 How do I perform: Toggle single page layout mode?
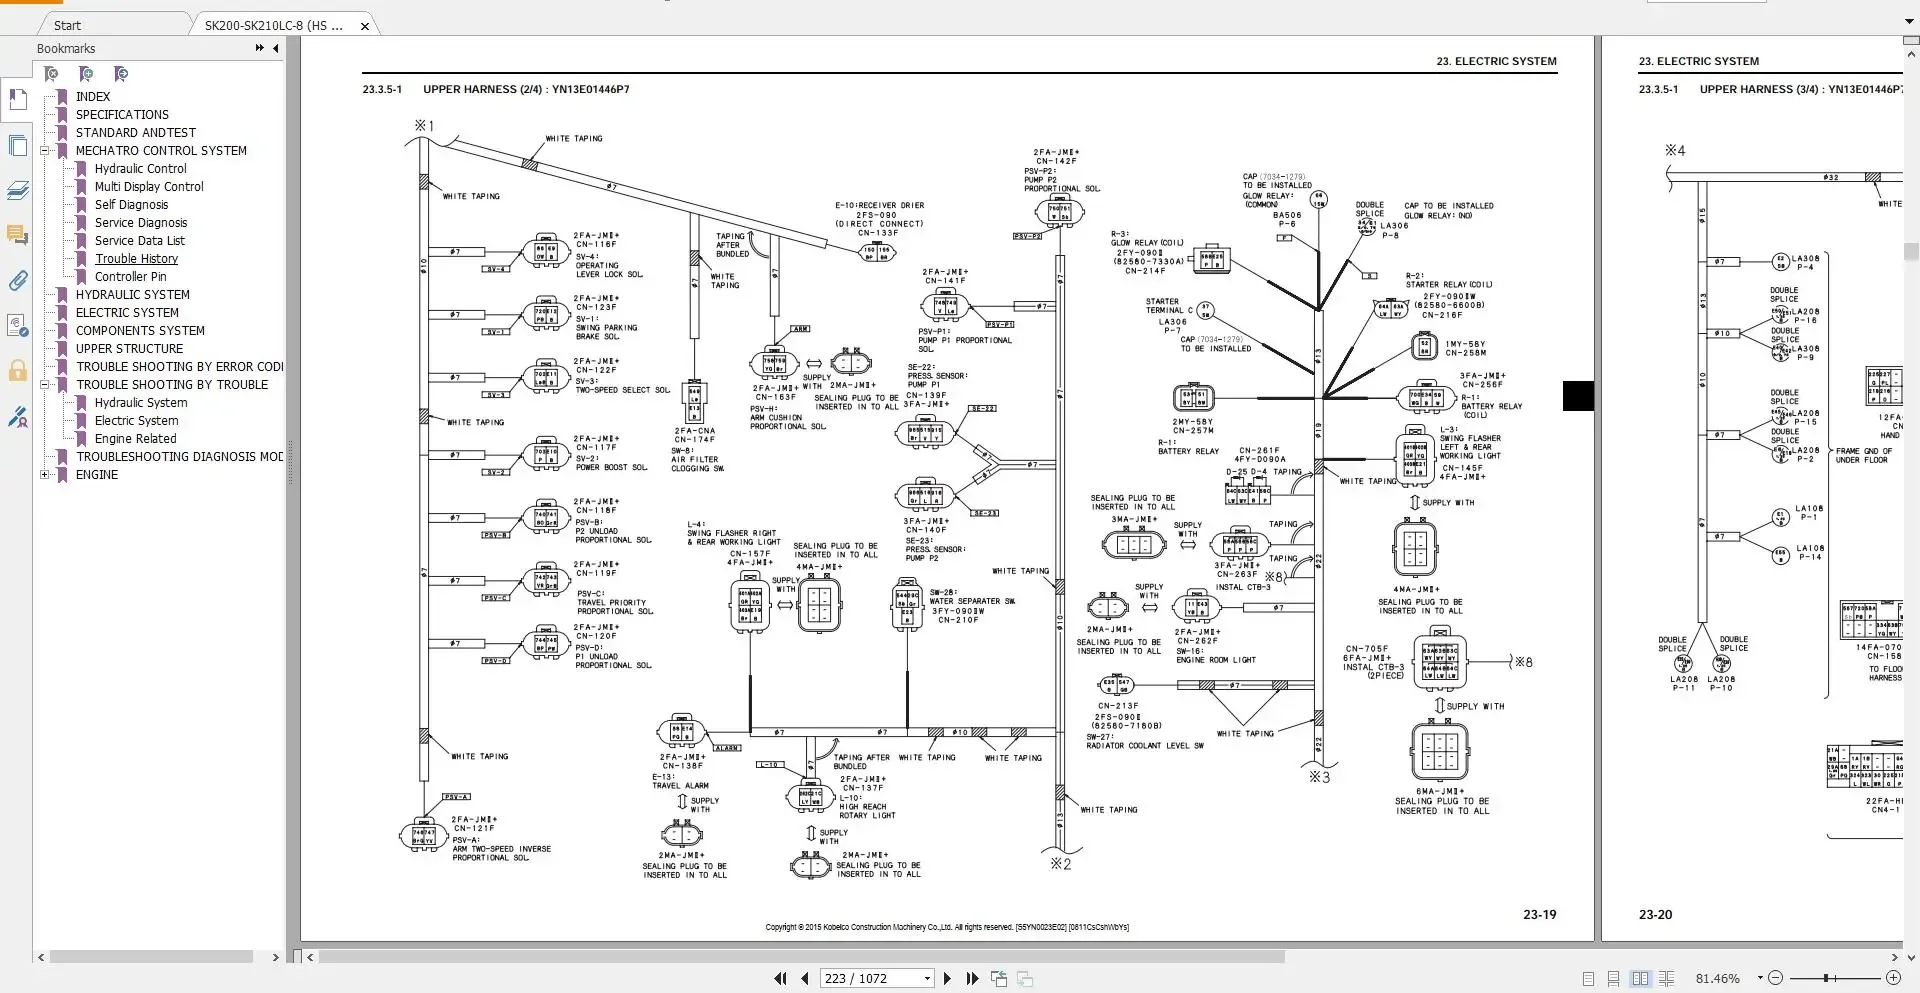point(1590,978)
